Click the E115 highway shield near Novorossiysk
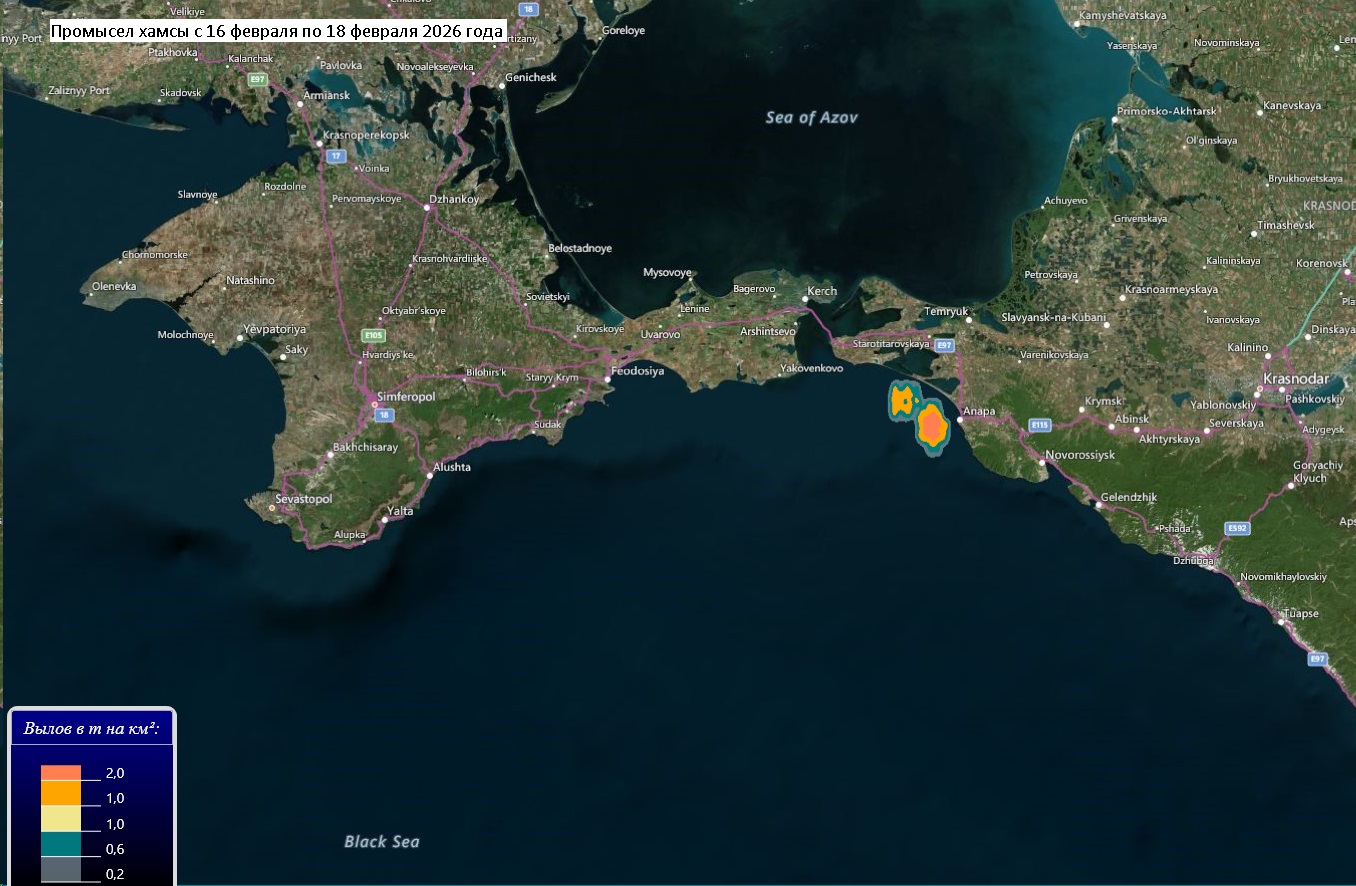1356x886 pixels. point(1041,425)
